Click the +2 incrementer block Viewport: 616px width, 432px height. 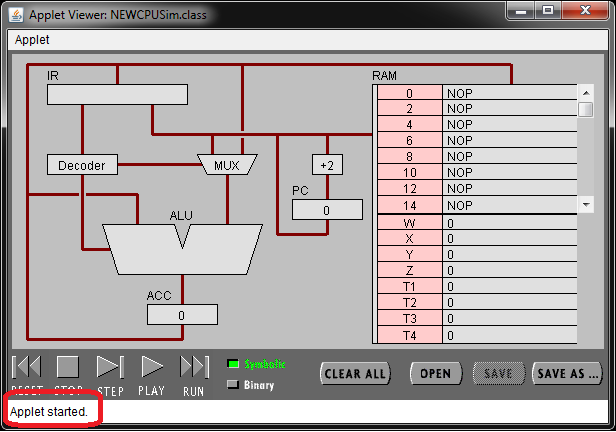(x=327, y=165)
